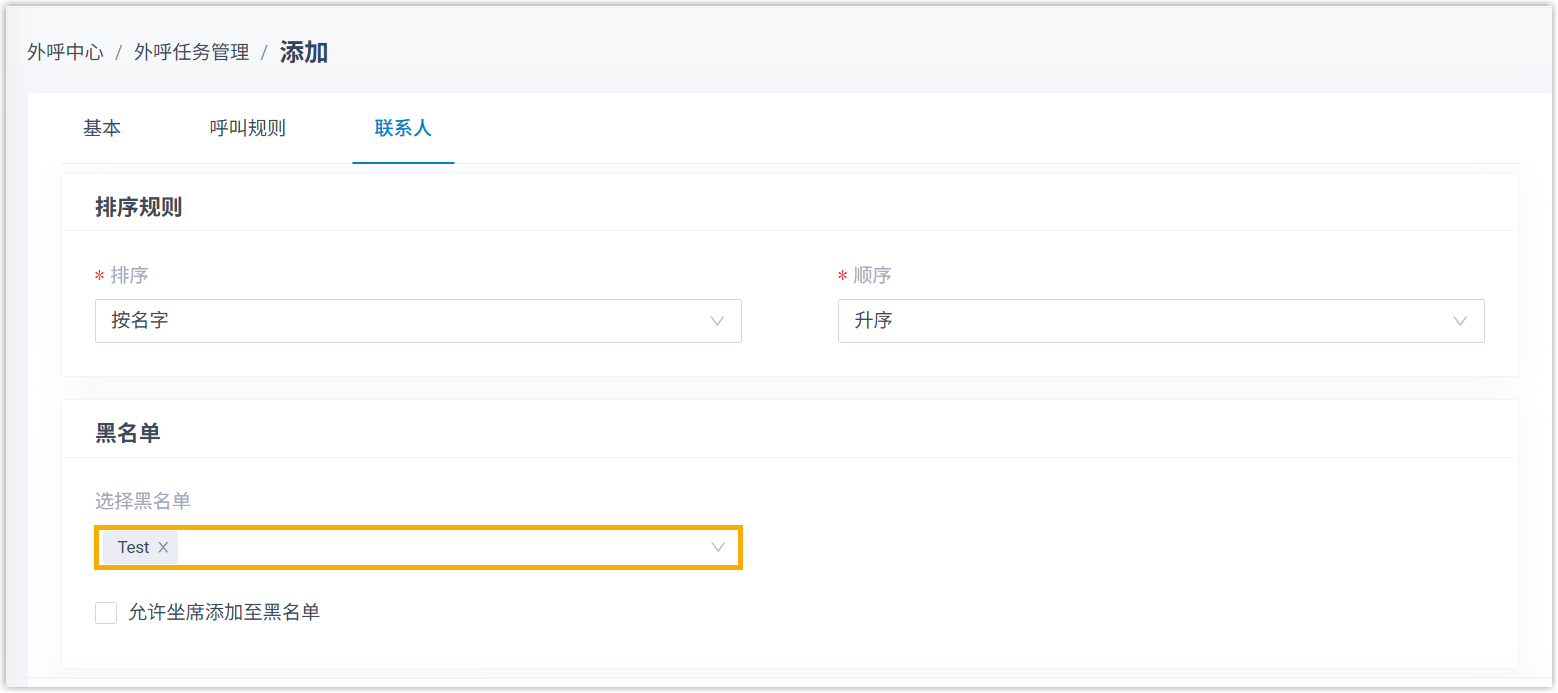Switch to the 基本 tab
Image resolution: width=1558 pixels, height=693 pixels.
coord(102,128)
